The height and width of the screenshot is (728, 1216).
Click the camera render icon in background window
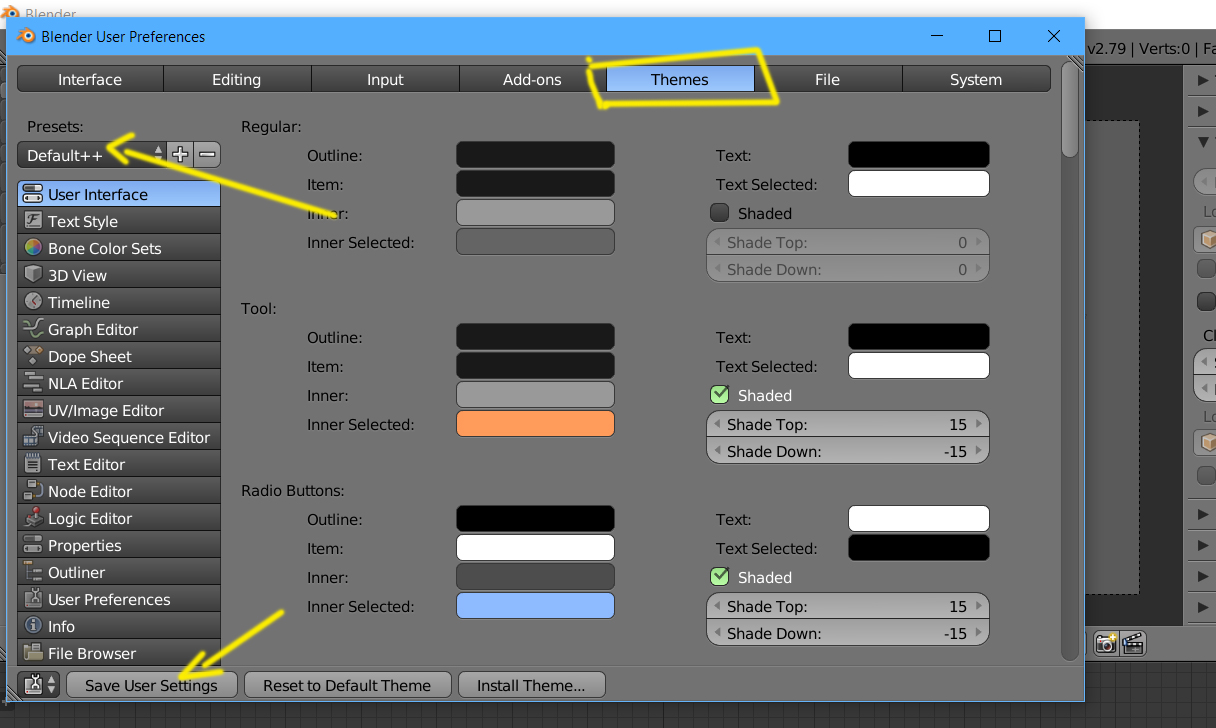pos(1105,643)
